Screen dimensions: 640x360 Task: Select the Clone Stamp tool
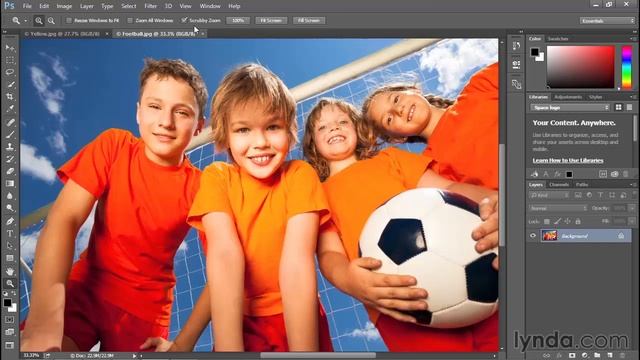pos(10,147)
